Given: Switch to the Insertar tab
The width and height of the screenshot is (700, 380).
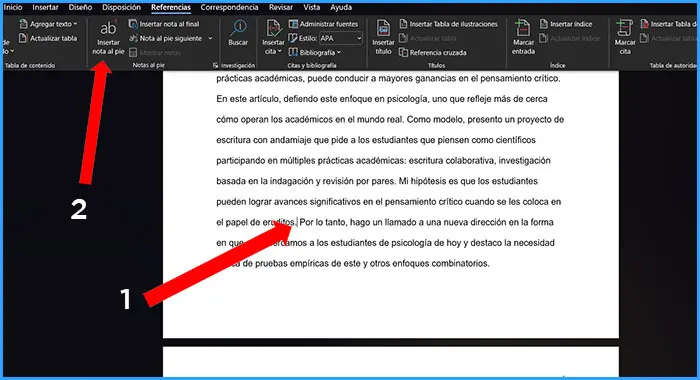Looking at the screenshot, I should tap(45, 8).
